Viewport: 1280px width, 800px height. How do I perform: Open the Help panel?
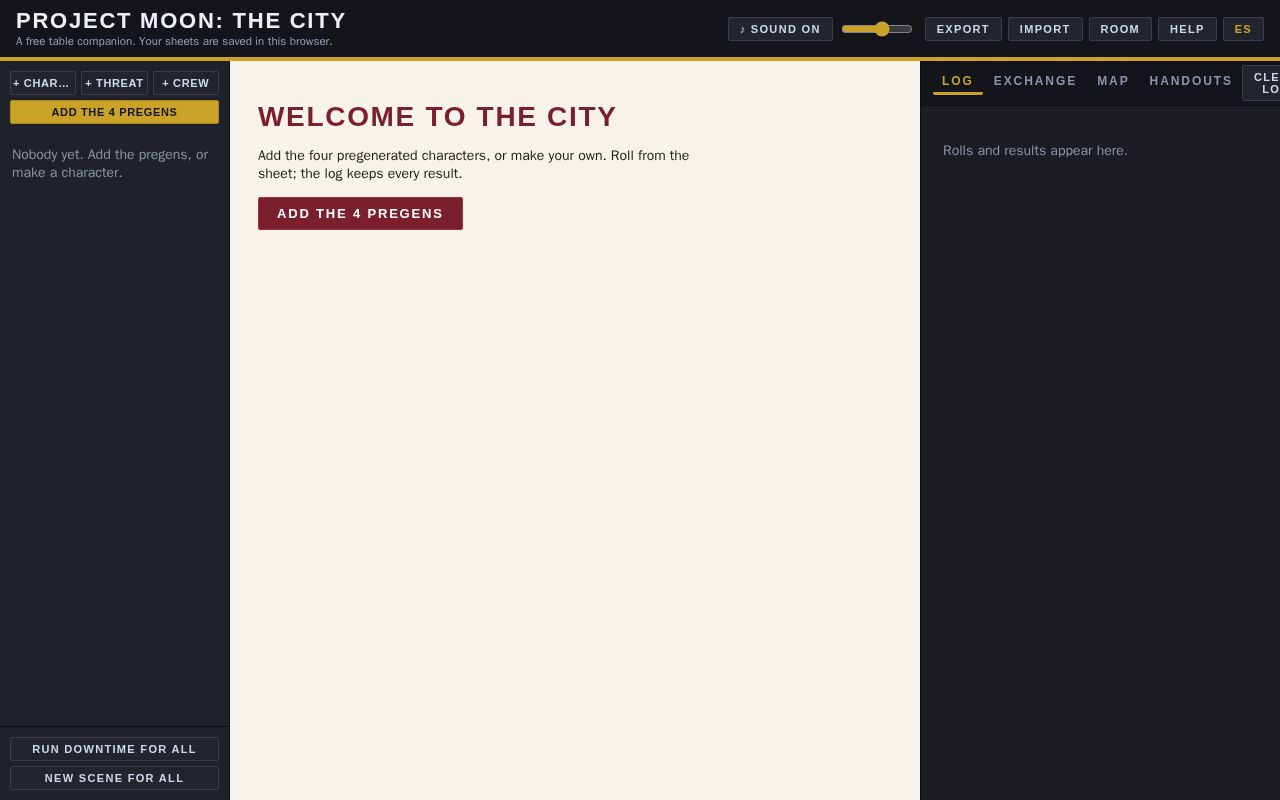pyautogui.click(x=1187, y=29)
